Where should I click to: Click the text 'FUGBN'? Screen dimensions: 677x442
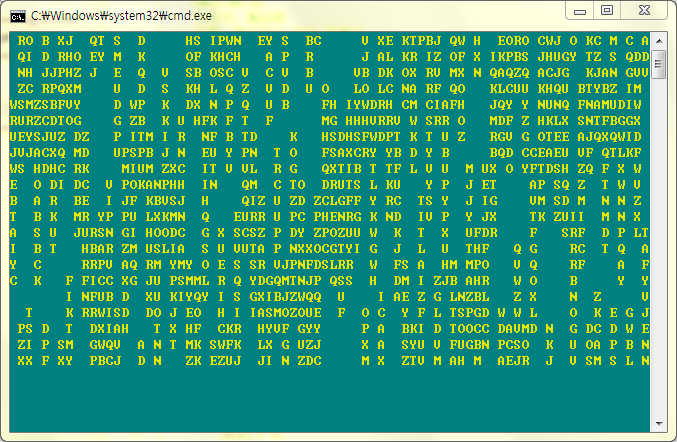click(x=469, y=345)
